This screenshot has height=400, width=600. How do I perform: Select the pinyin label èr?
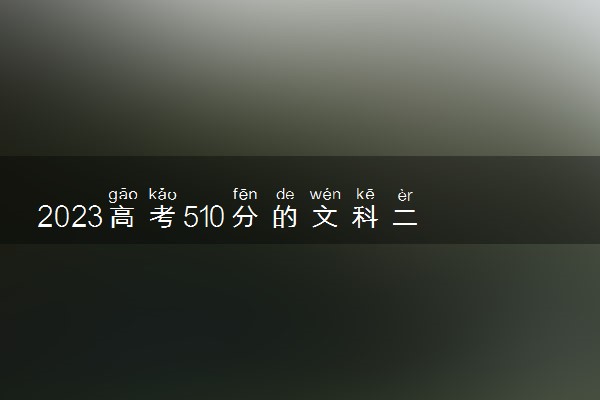pyautogui.click(x=405, y=195)
